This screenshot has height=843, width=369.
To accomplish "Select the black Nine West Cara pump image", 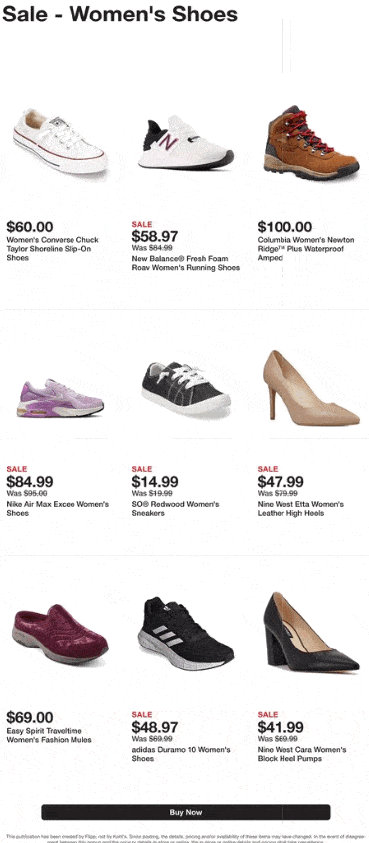I will [311, 632].
